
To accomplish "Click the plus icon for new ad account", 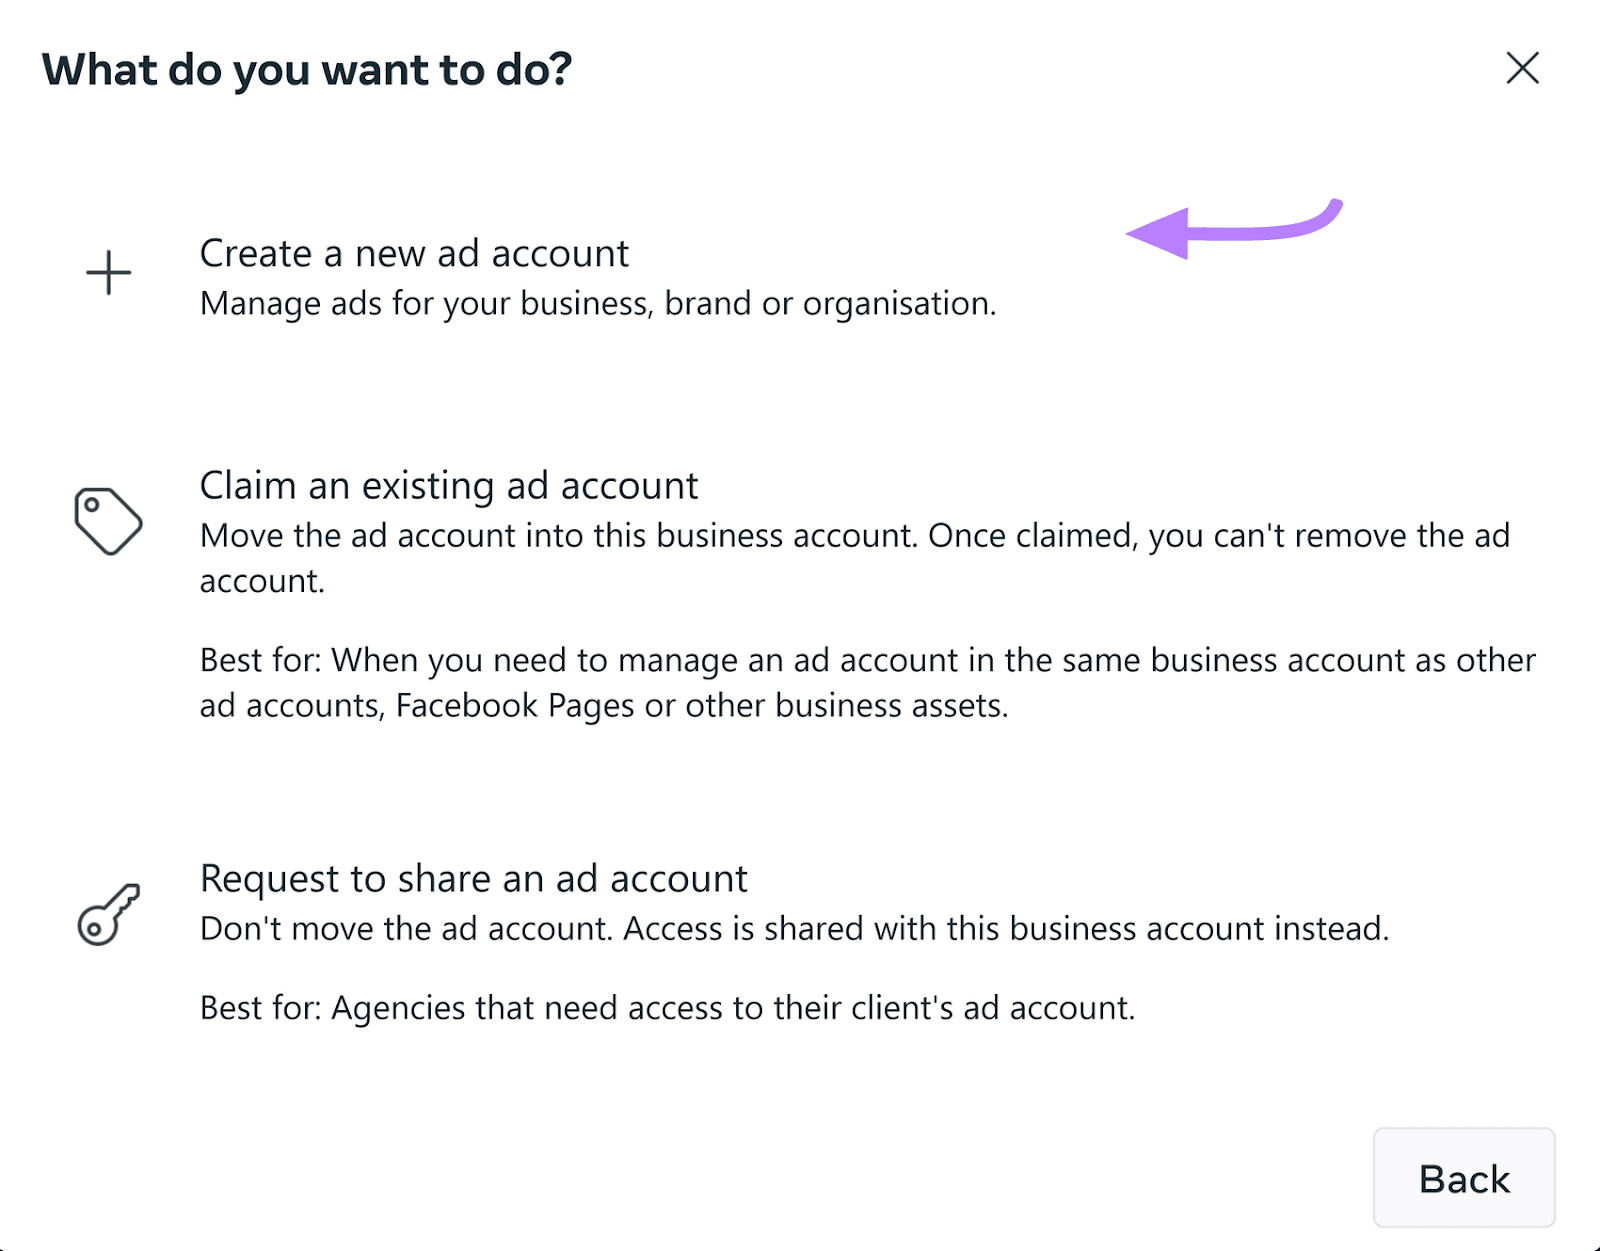I will (108, 273).
